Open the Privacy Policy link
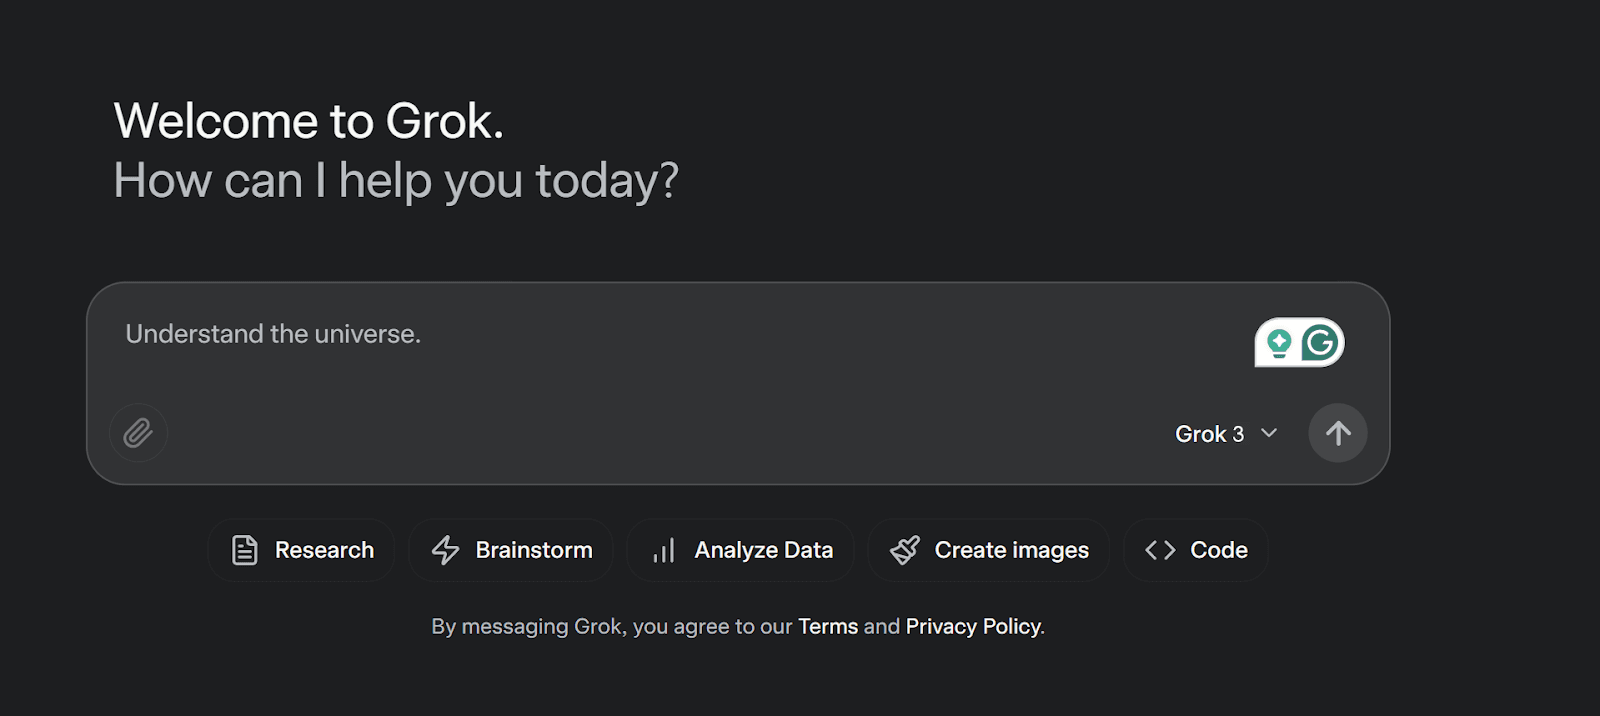The image size is (1600, 716). tap(973, 626)
